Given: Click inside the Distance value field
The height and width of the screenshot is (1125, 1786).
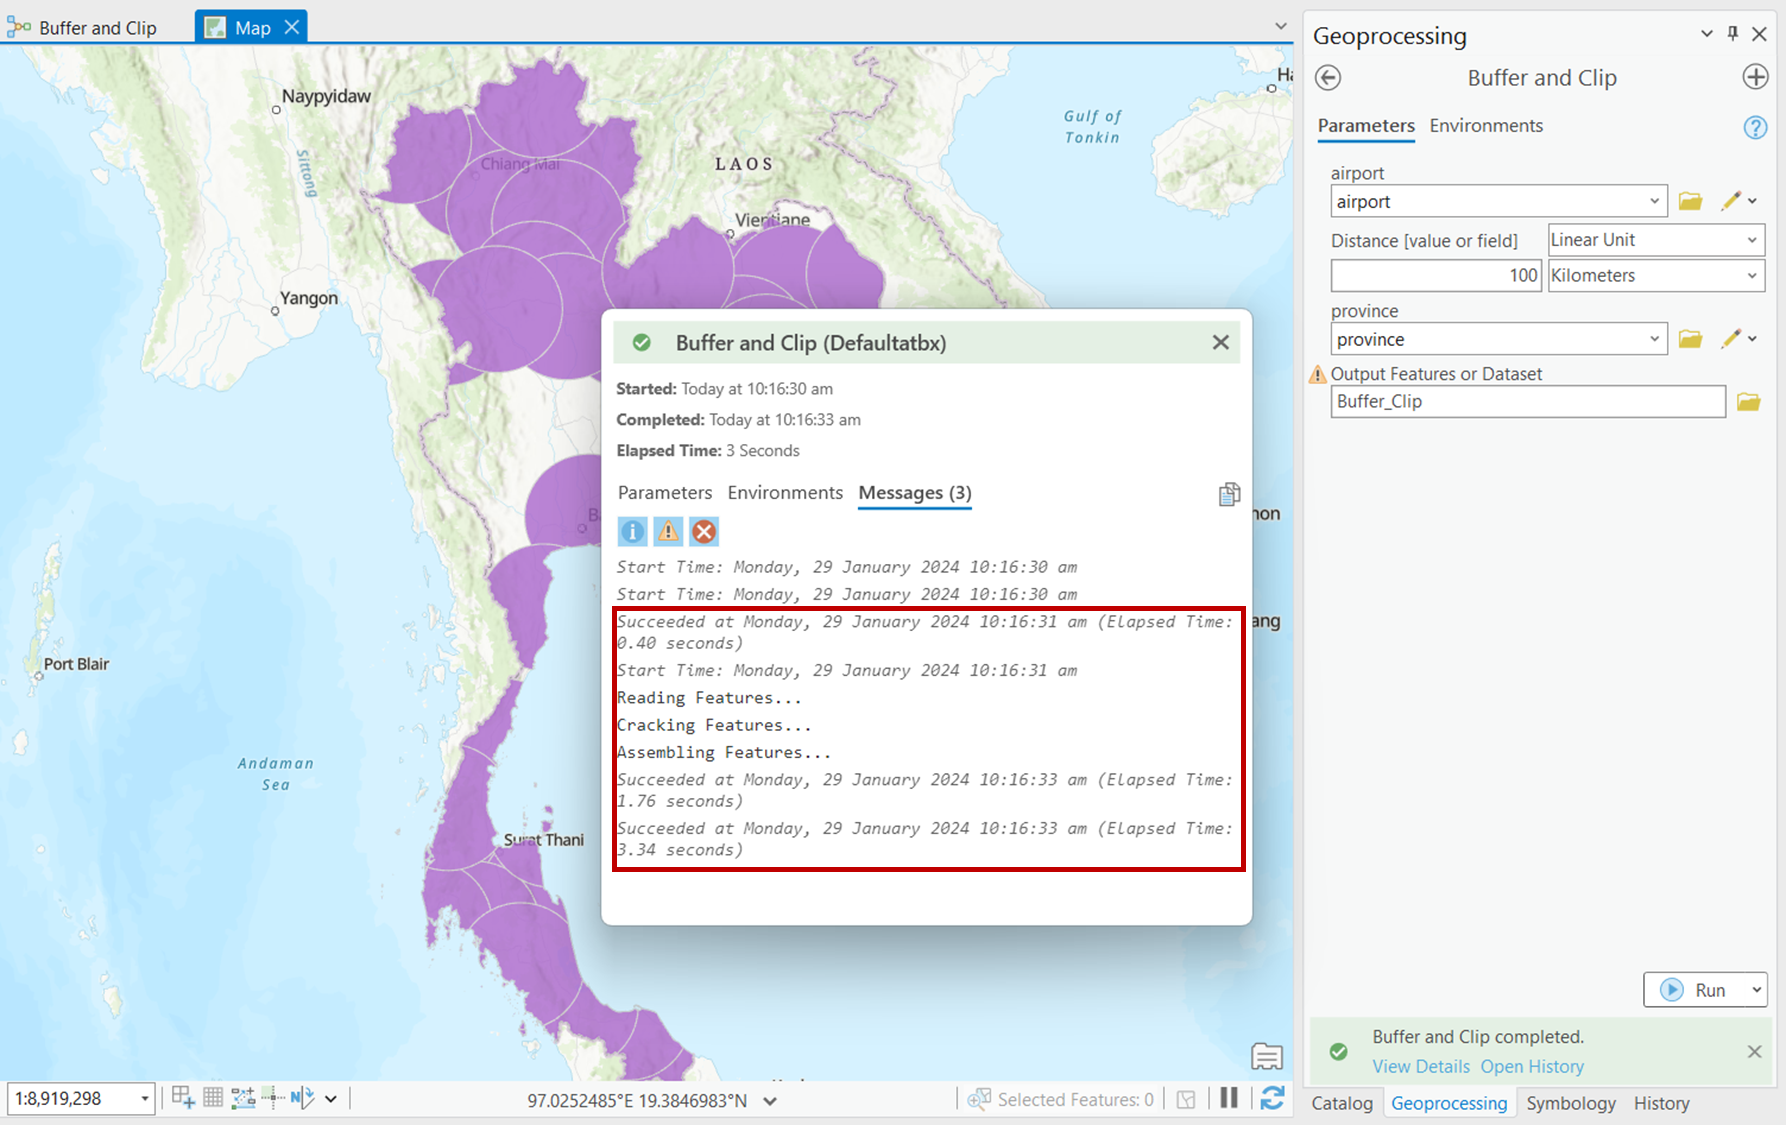Looking at the screenshot, I should [1435, 275].
